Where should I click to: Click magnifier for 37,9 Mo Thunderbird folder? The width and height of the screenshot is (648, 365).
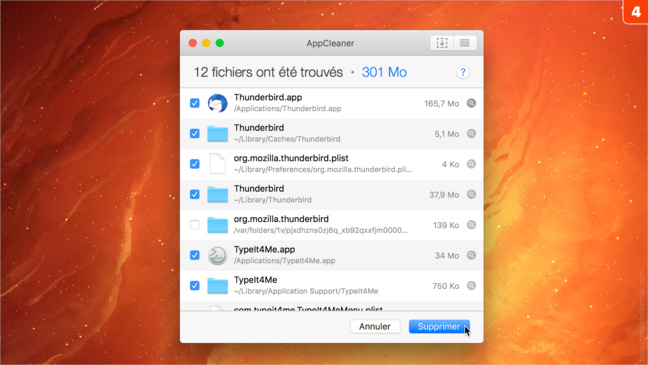[471, 194]
